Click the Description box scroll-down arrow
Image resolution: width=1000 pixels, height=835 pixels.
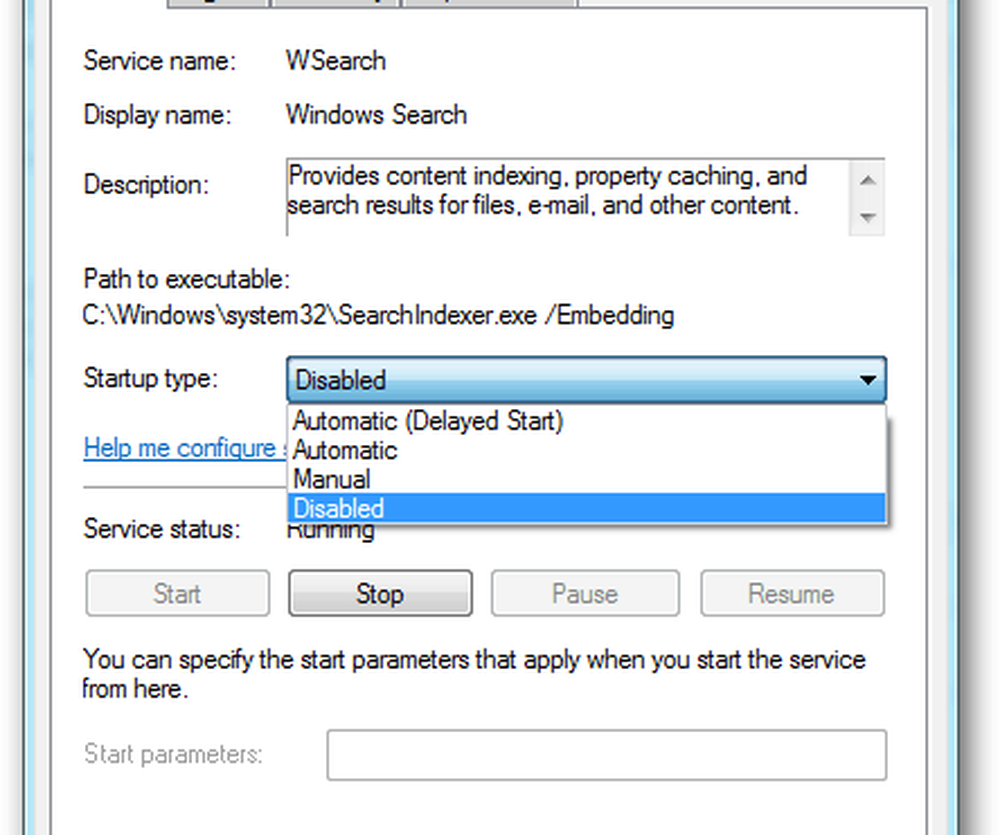coord(867,217)
